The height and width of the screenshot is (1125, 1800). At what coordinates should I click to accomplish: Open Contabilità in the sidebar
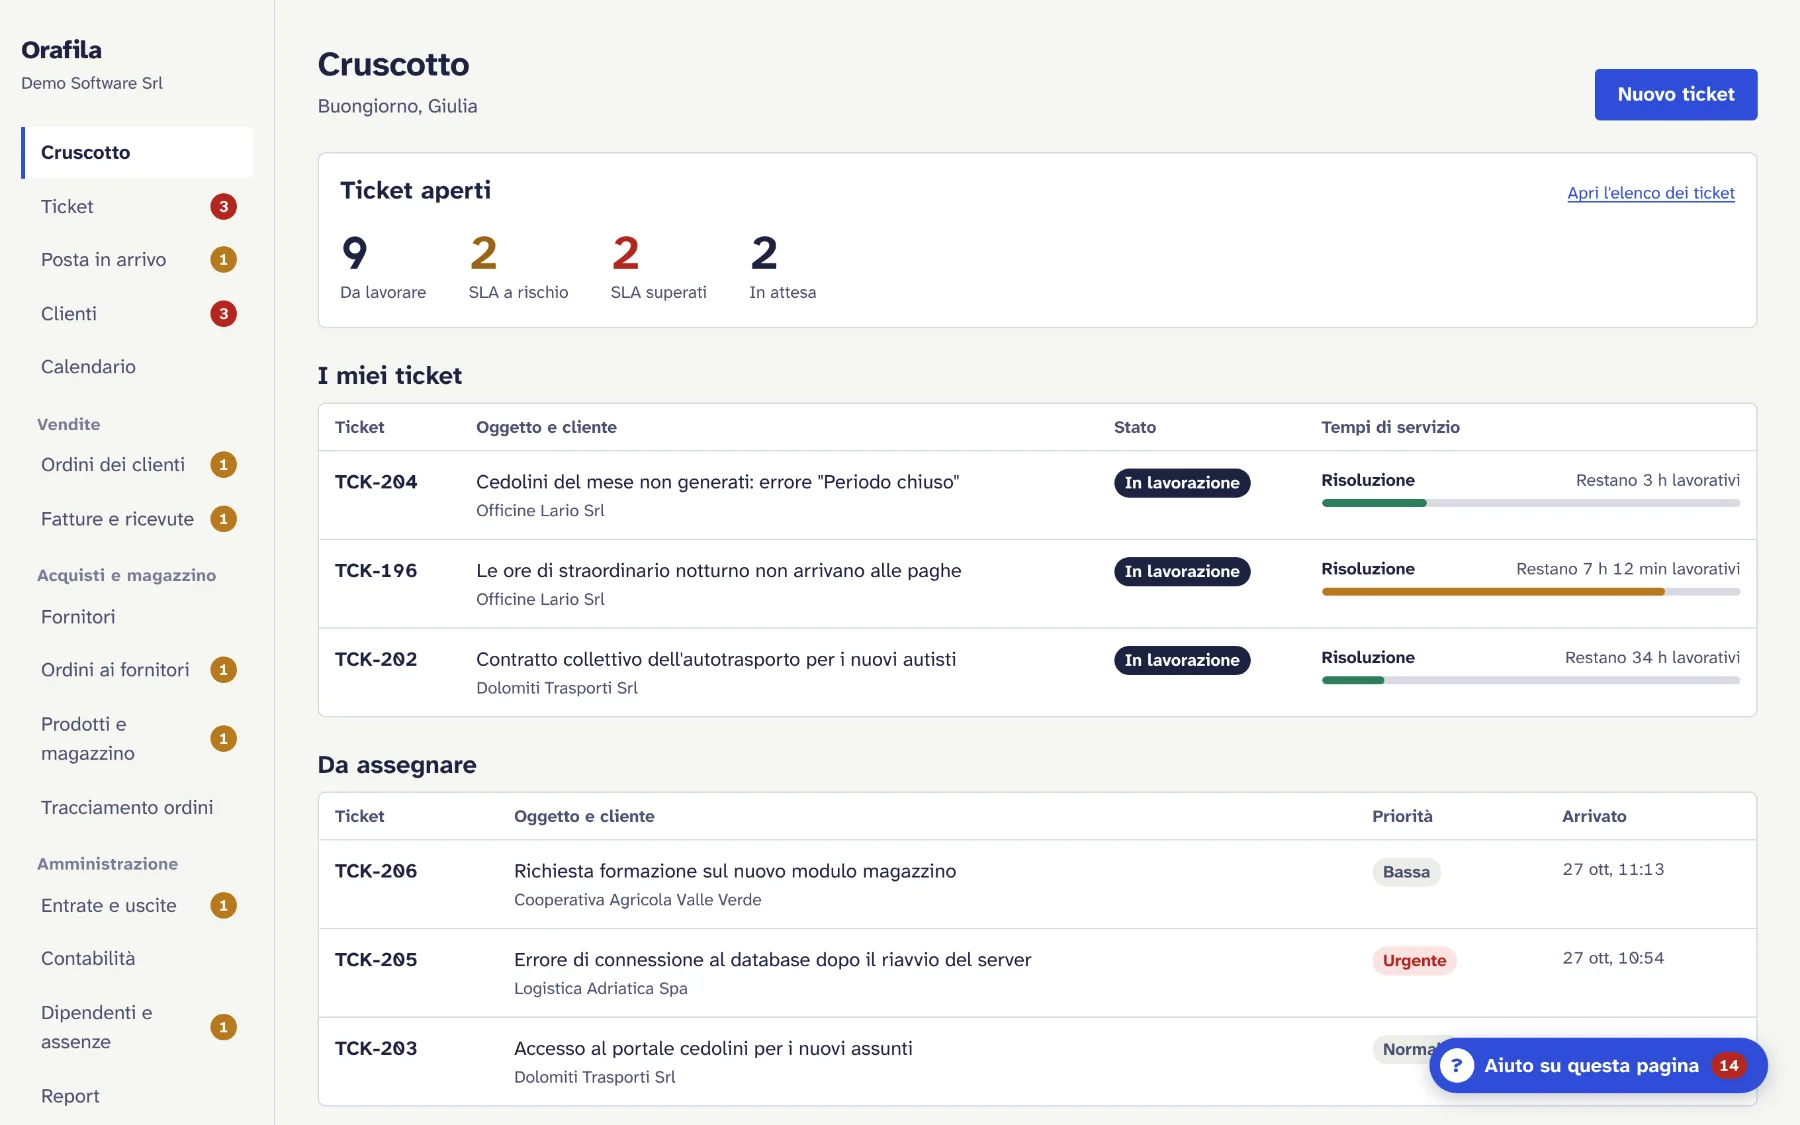click(x=137, y=958)
